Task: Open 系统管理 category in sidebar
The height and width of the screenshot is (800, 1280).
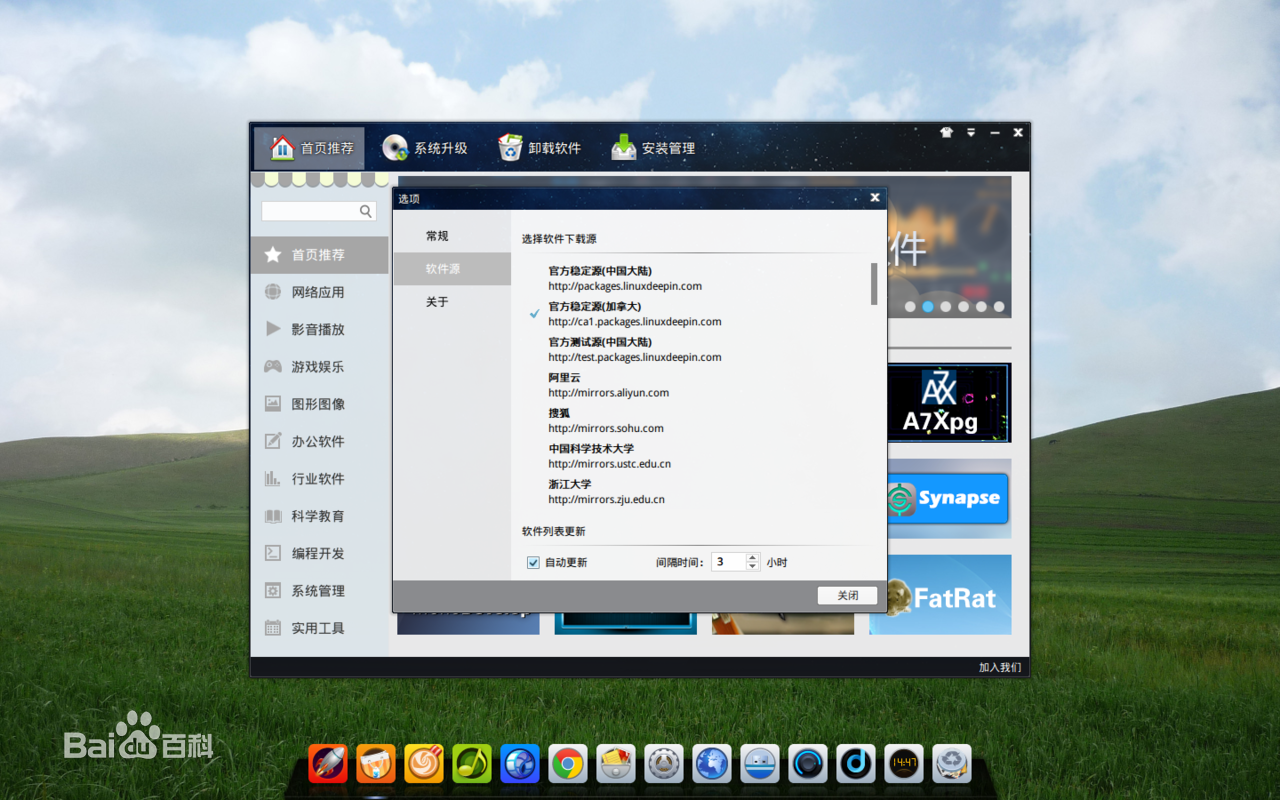Action: coord(319,591)
